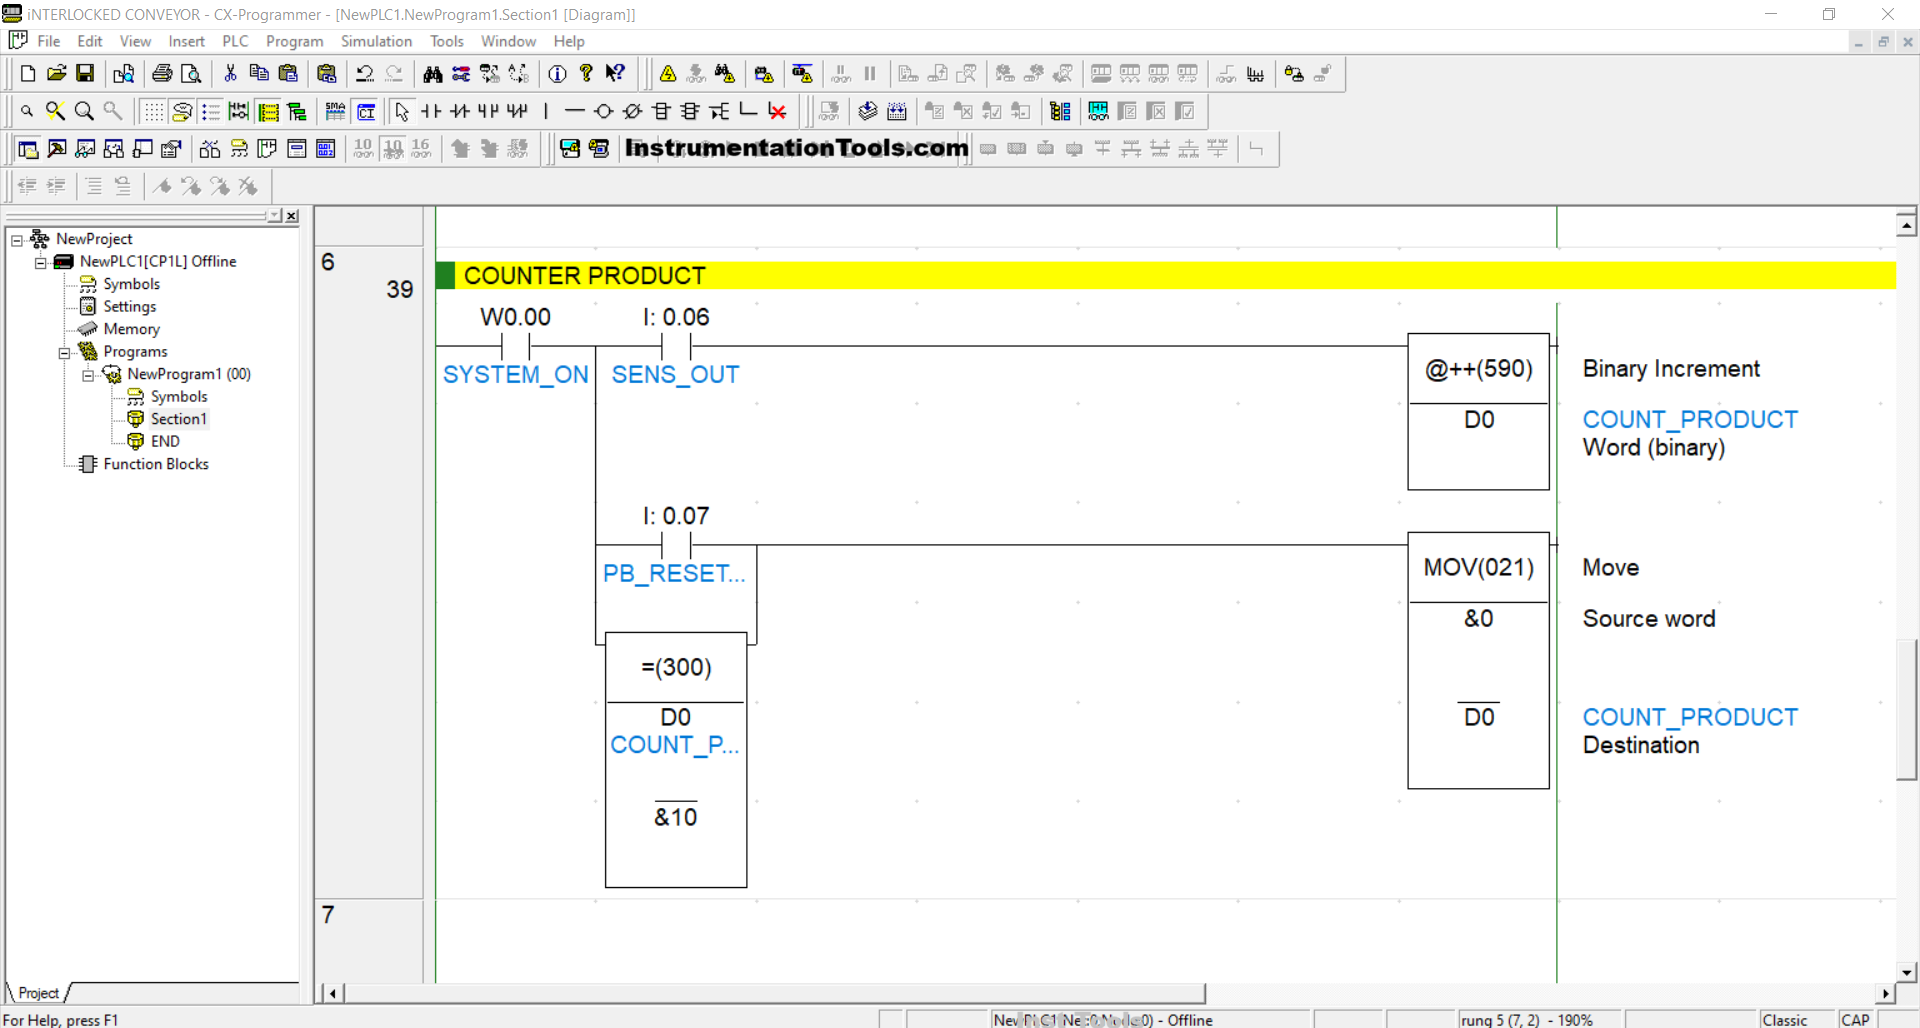Open Find with the binoculars icon
1920x1028 pixels.
[x=432, y=74]
